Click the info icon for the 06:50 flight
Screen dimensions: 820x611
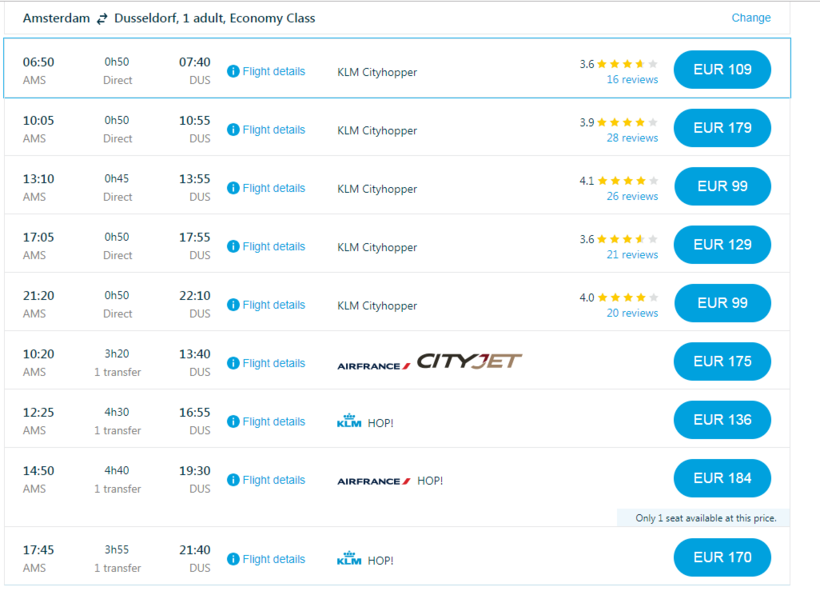[x=233, y=72]
